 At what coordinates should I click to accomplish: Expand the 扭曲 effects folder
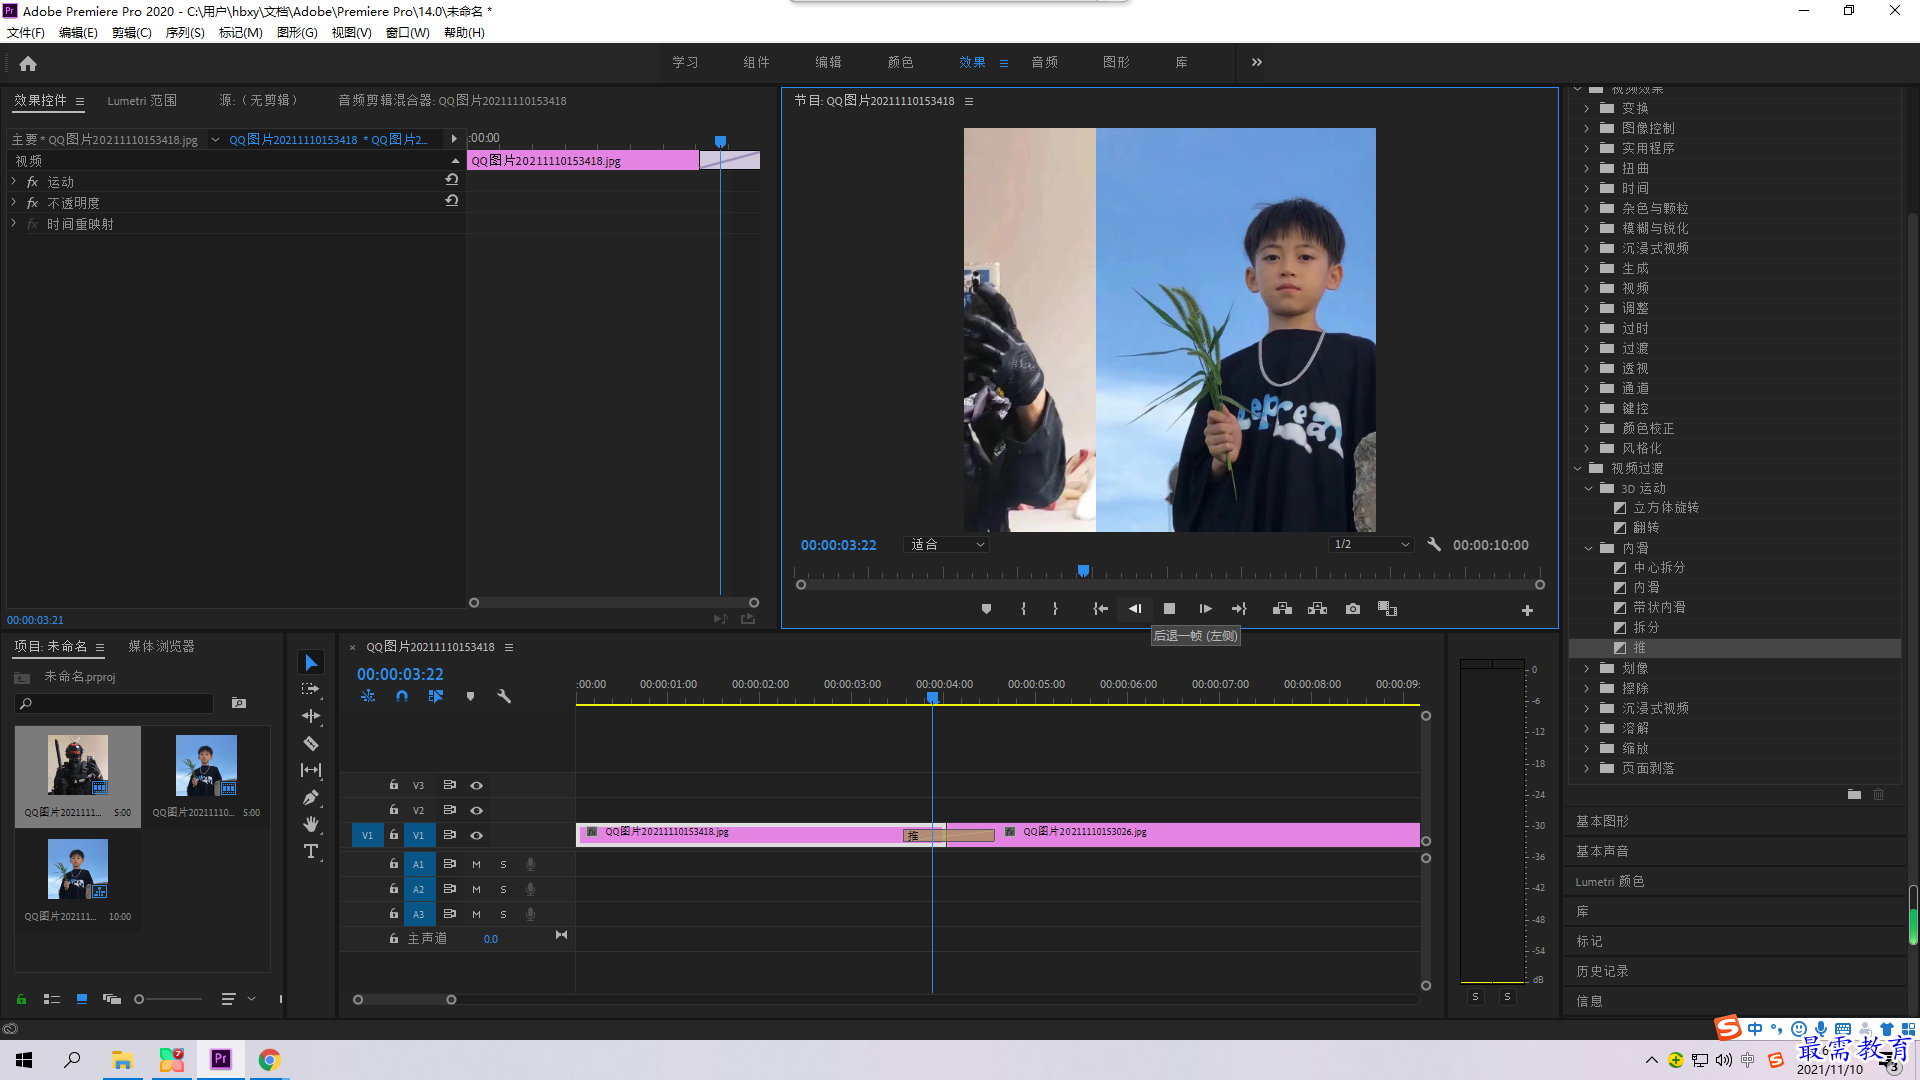(x=1586, y=168)
